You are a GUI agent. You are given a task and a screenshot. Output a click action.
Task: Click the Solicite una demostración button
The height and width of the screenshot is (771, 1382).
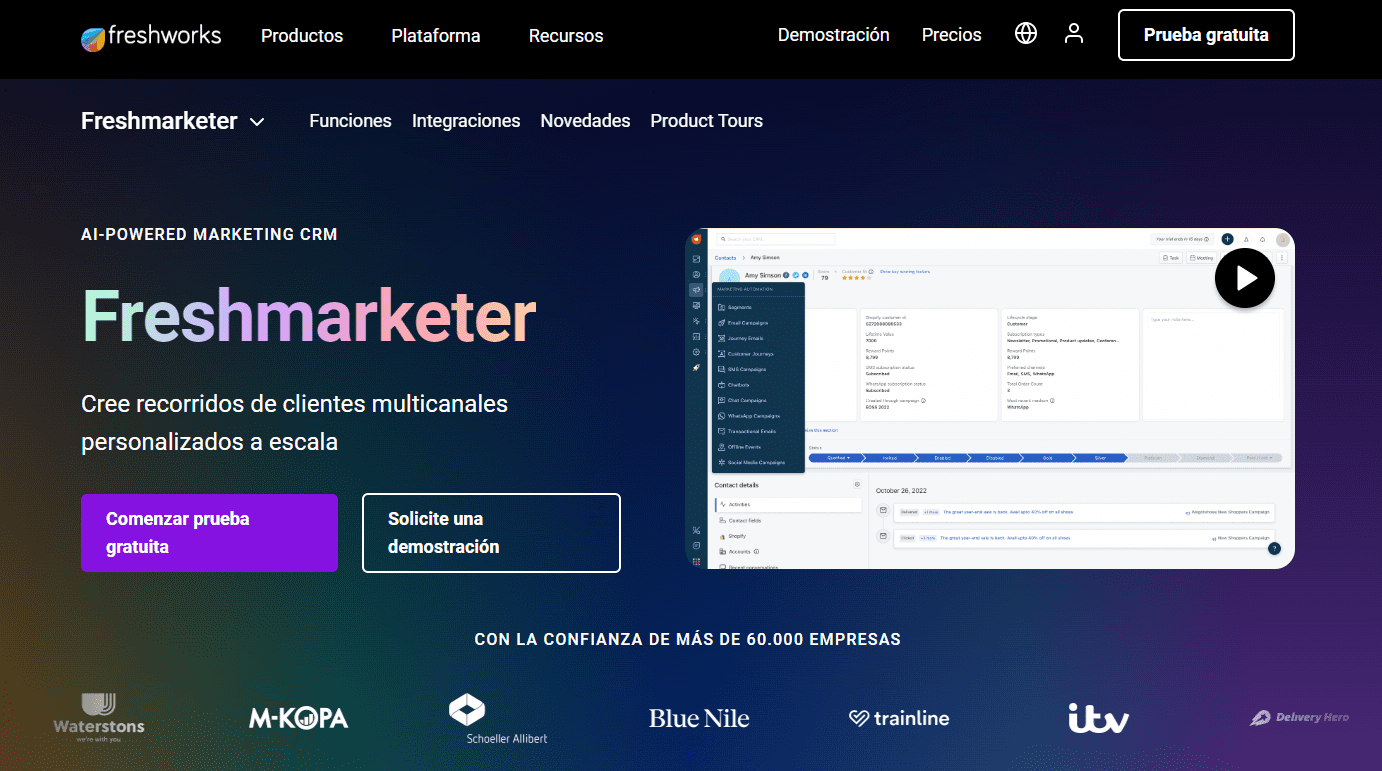(491, 532)
